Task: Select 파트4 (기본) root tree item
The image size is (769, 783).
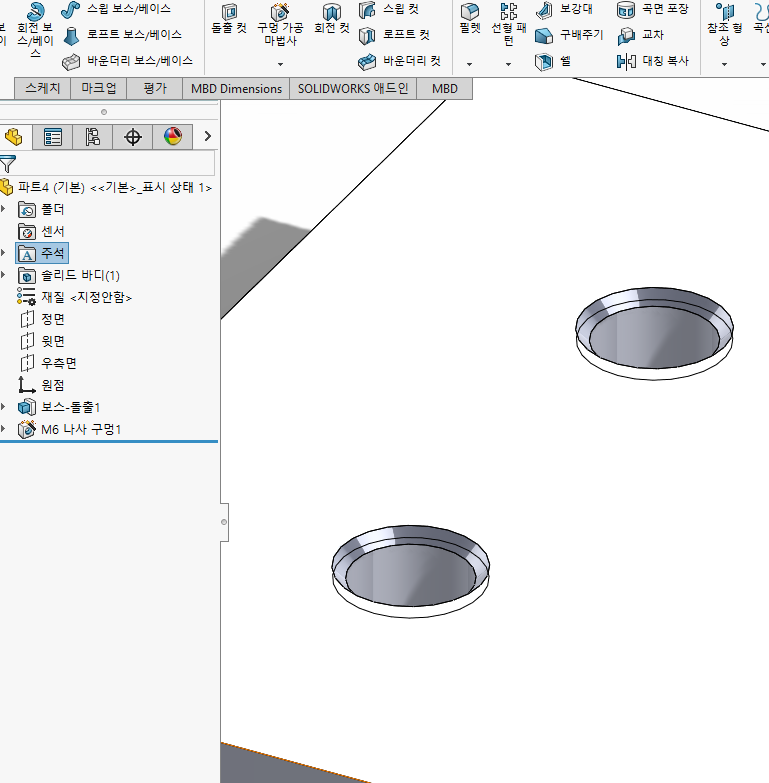Action: (x=106, y=187)
